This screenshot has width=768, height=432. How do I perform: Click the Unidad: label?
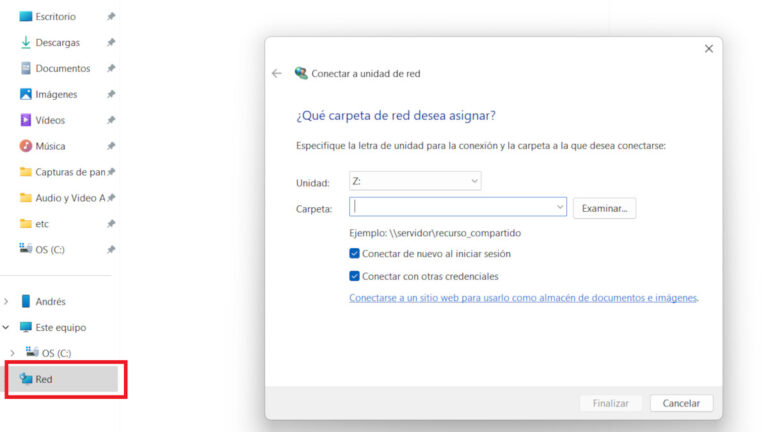tap(312, 183)
